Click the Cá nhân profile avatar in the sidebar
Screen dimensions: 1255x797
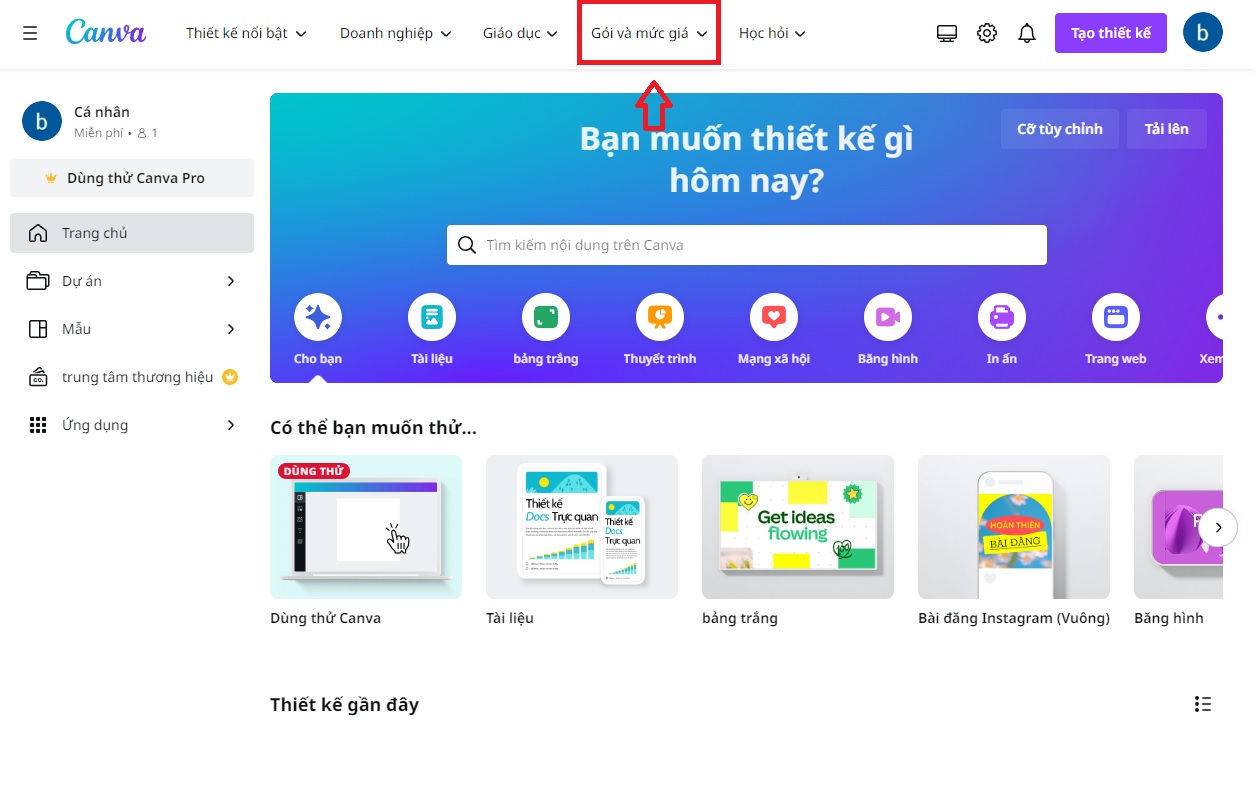click(42, 122)
